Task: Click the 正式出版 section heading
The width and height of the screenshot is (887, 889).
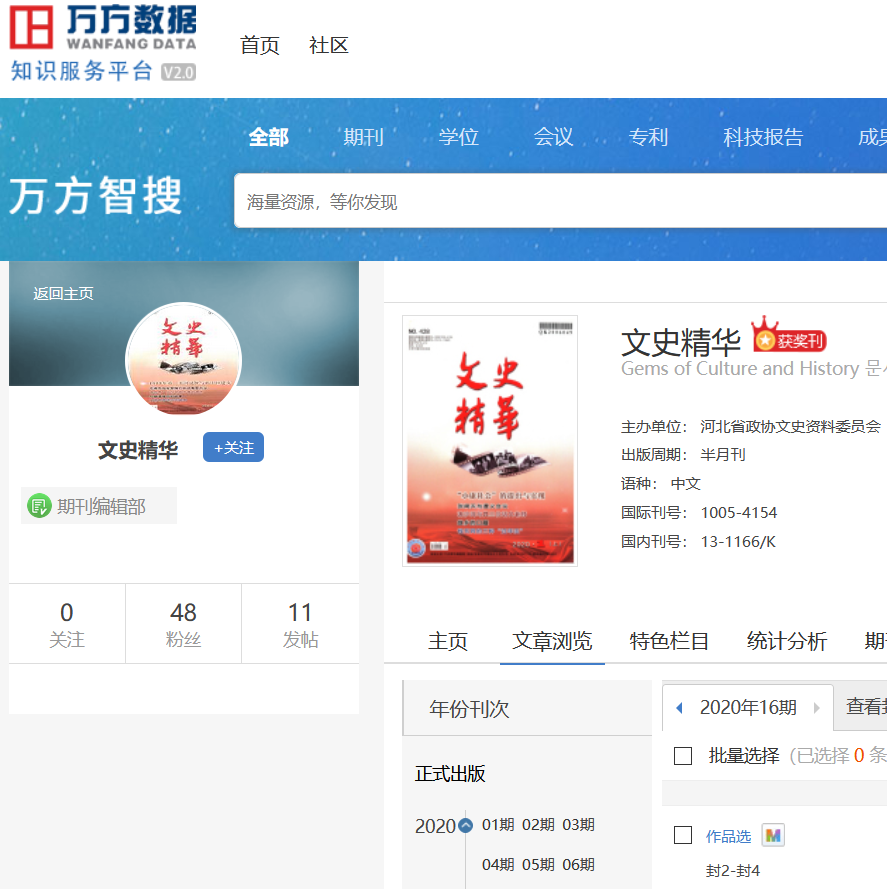Action: (450, 774)
